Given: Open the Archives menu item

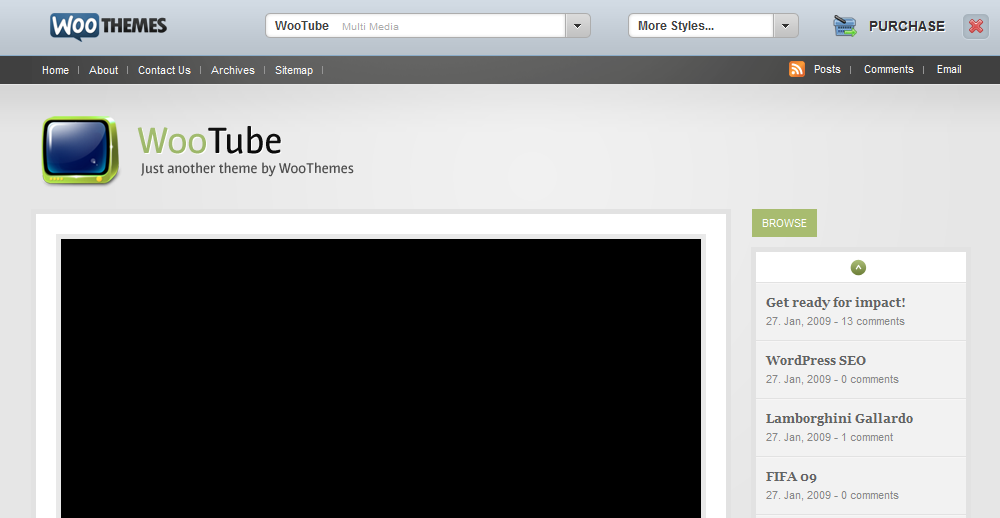Looking at the screenshot, I should [233, 70].
